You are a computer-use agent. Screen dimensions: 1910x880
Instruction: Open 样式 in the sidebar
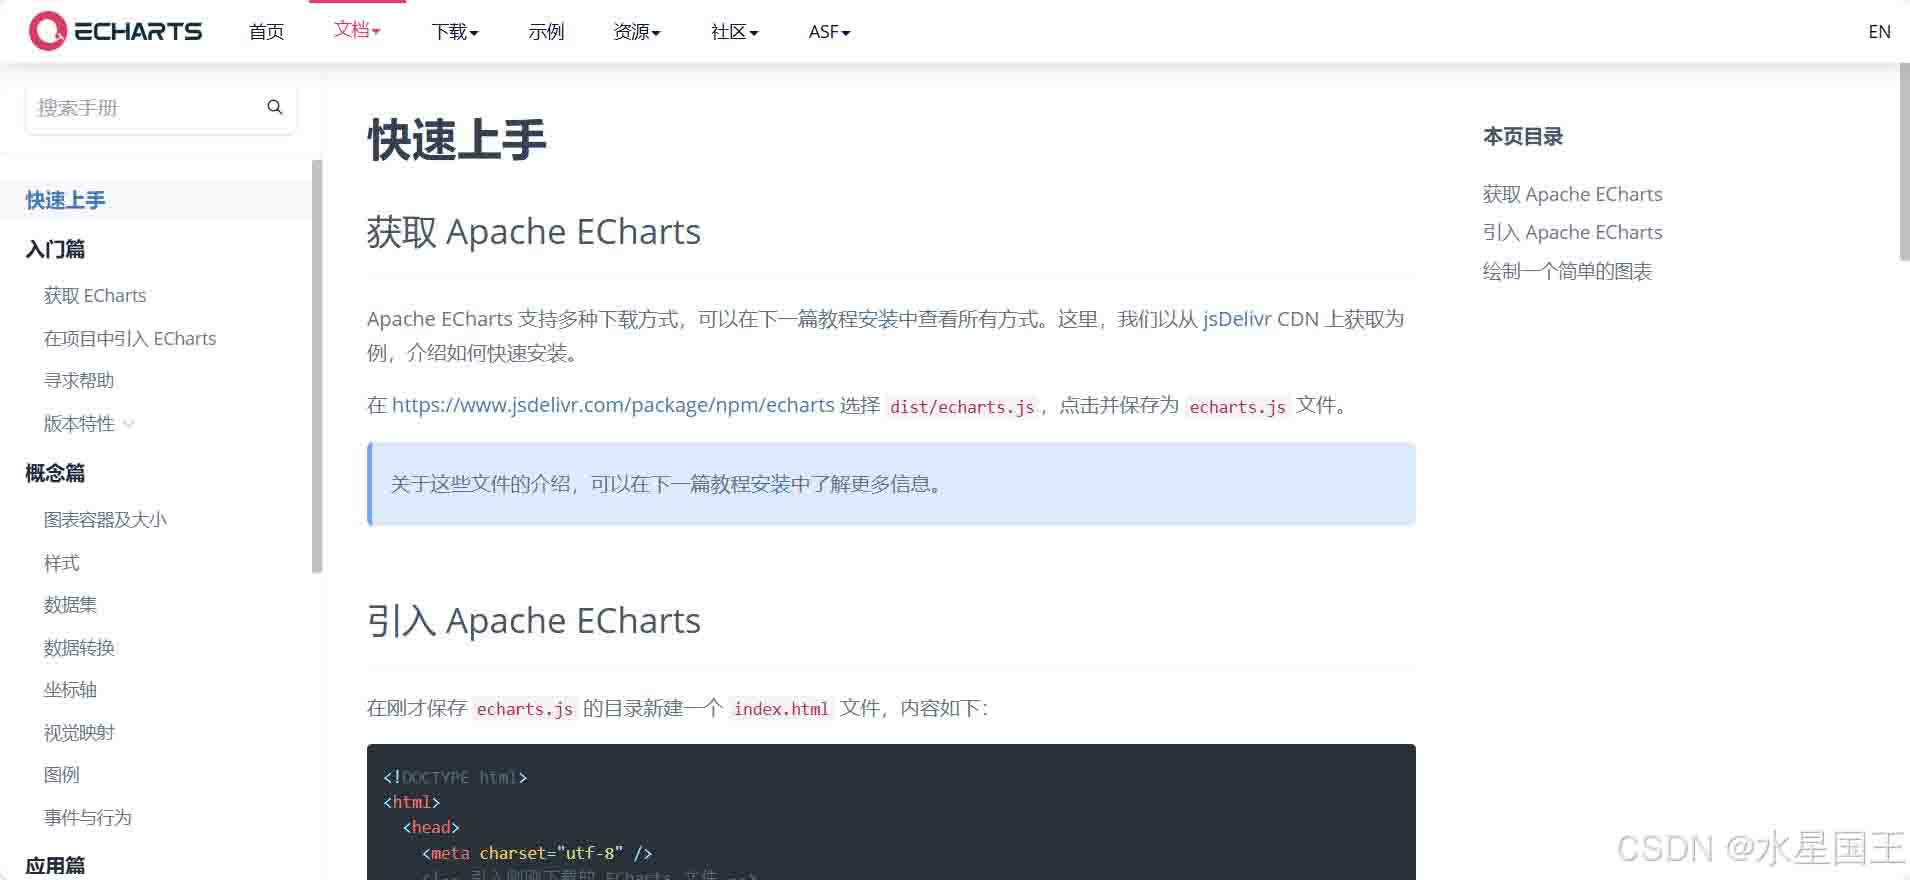click(61, 563)
